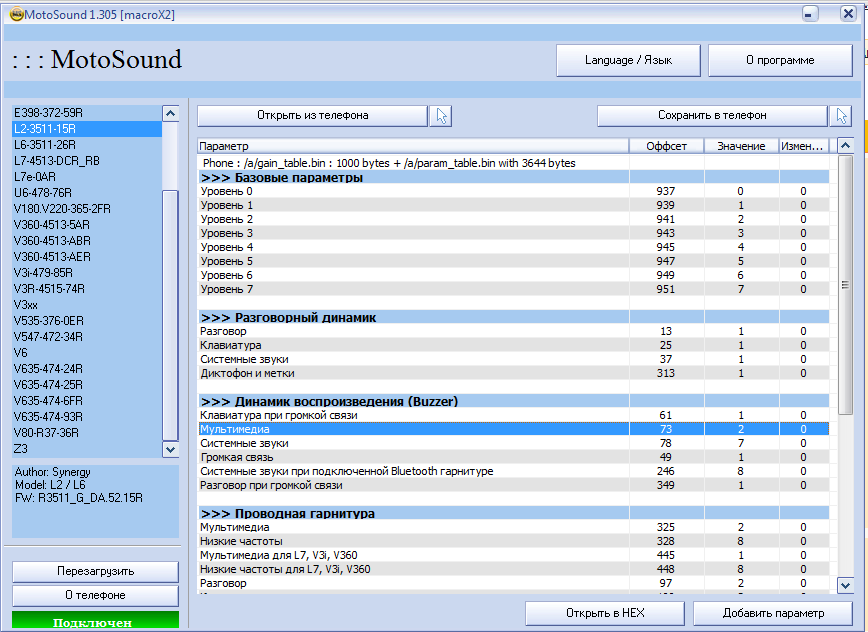
Task: Click "Открыть из телефона" button
Action: [x=312, y=116]
